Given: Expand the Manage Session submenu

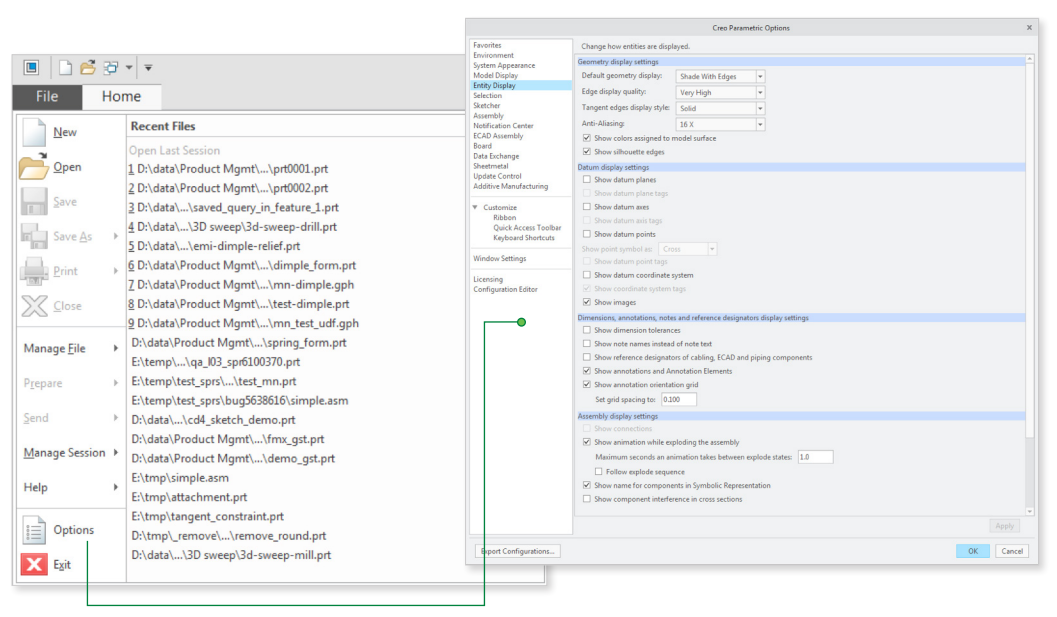Looking at the screenshot, I should [70, 452].
